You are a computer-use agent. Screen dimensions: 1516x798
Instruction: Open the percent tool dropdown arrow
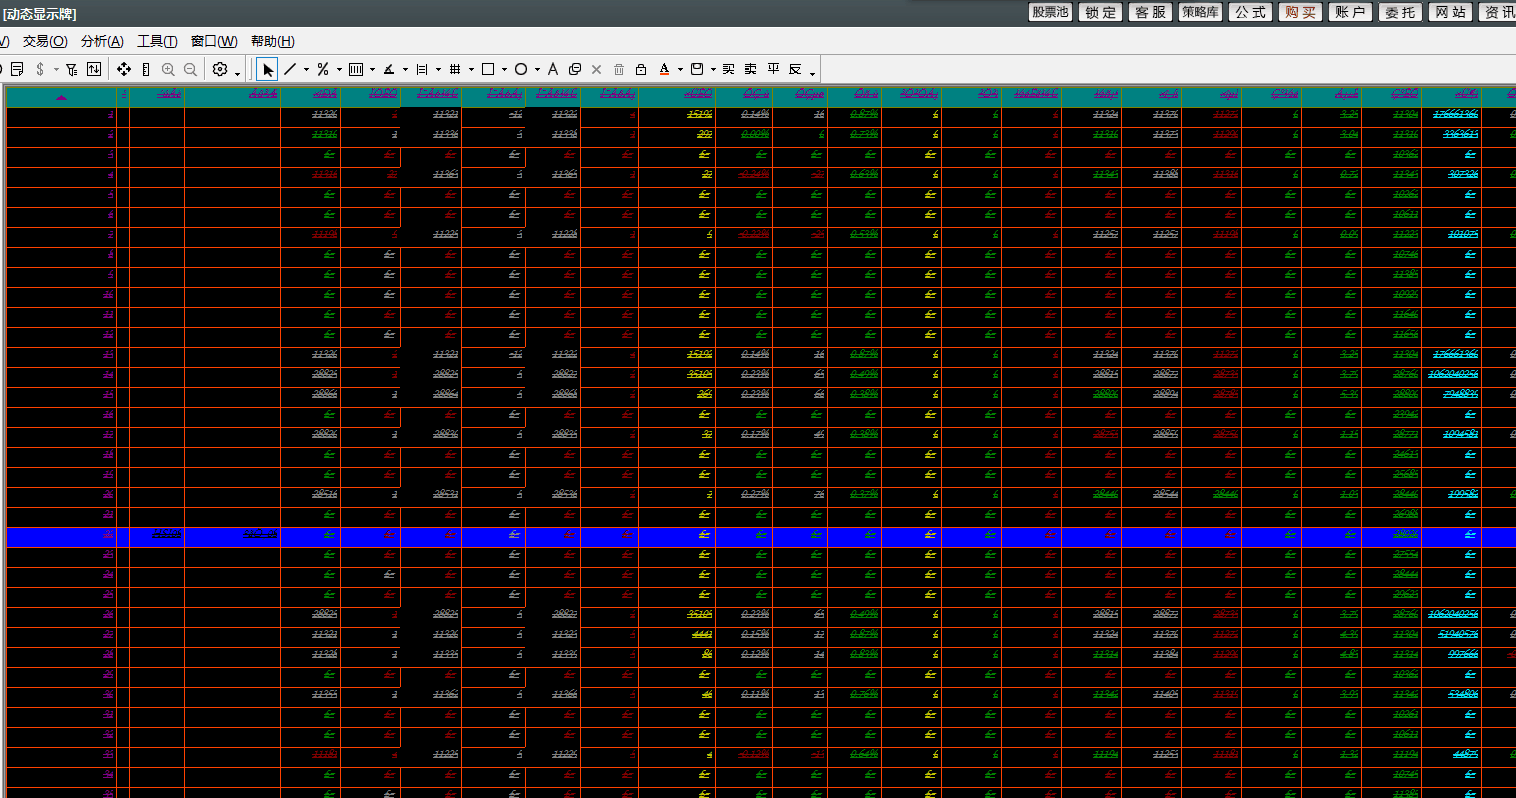[339, 70]
